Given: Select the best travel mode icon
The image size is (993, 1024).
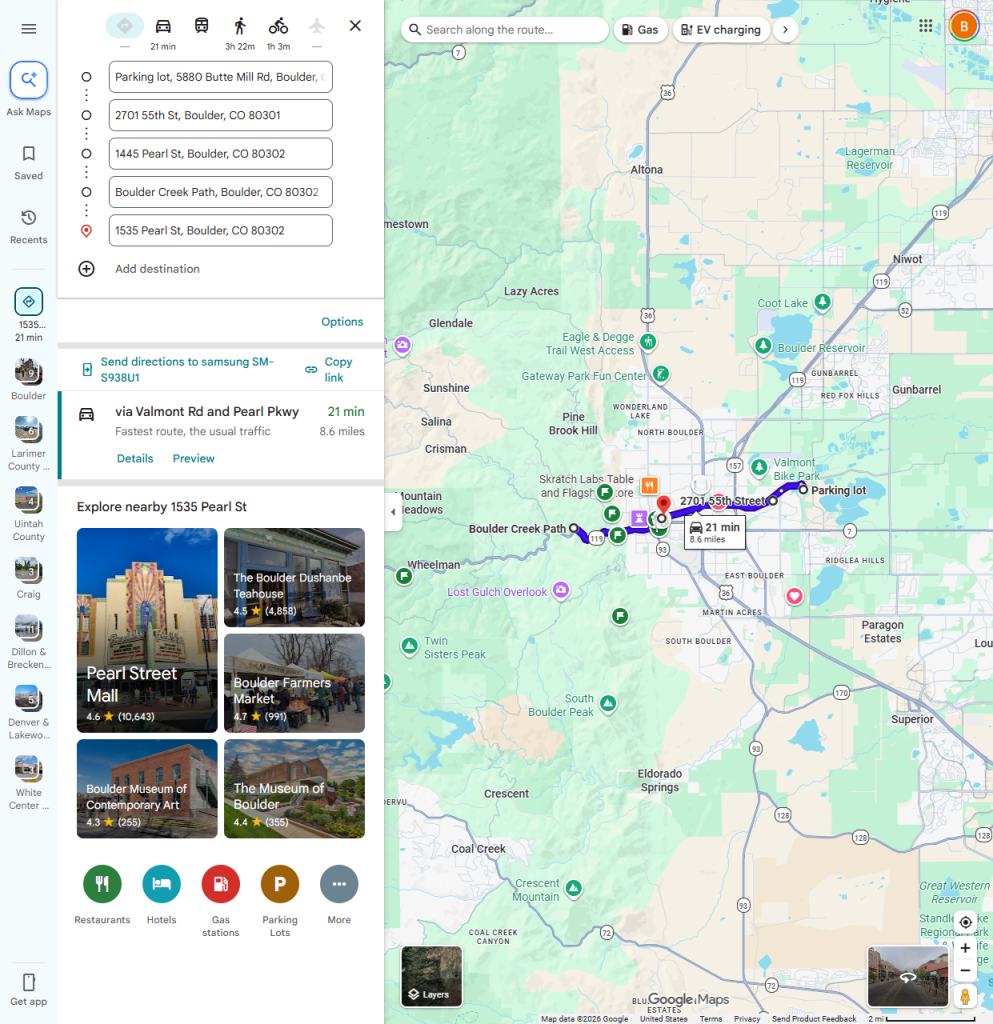Looking at the screenshot, I should [x=125, y=26].
